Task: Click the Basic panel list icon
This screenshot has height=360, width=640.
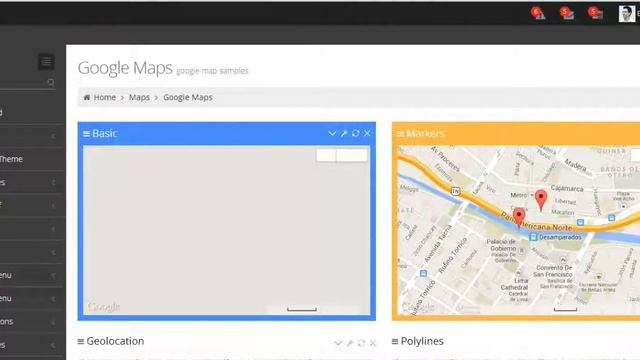Action: pos(87,133)
